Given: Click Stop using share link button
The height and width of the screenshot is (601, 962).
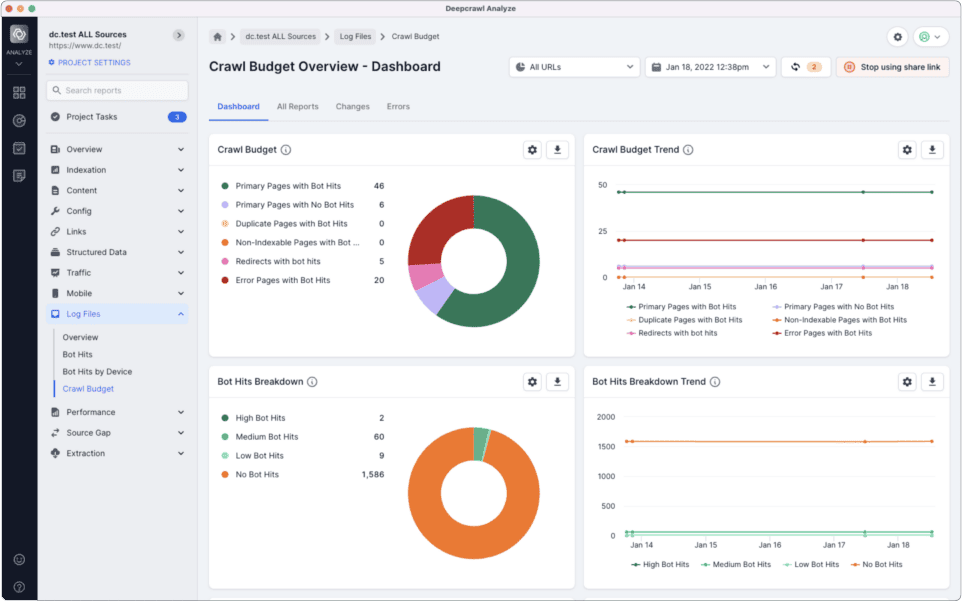Looking at the screenshot, I should [x=893, y=67].
